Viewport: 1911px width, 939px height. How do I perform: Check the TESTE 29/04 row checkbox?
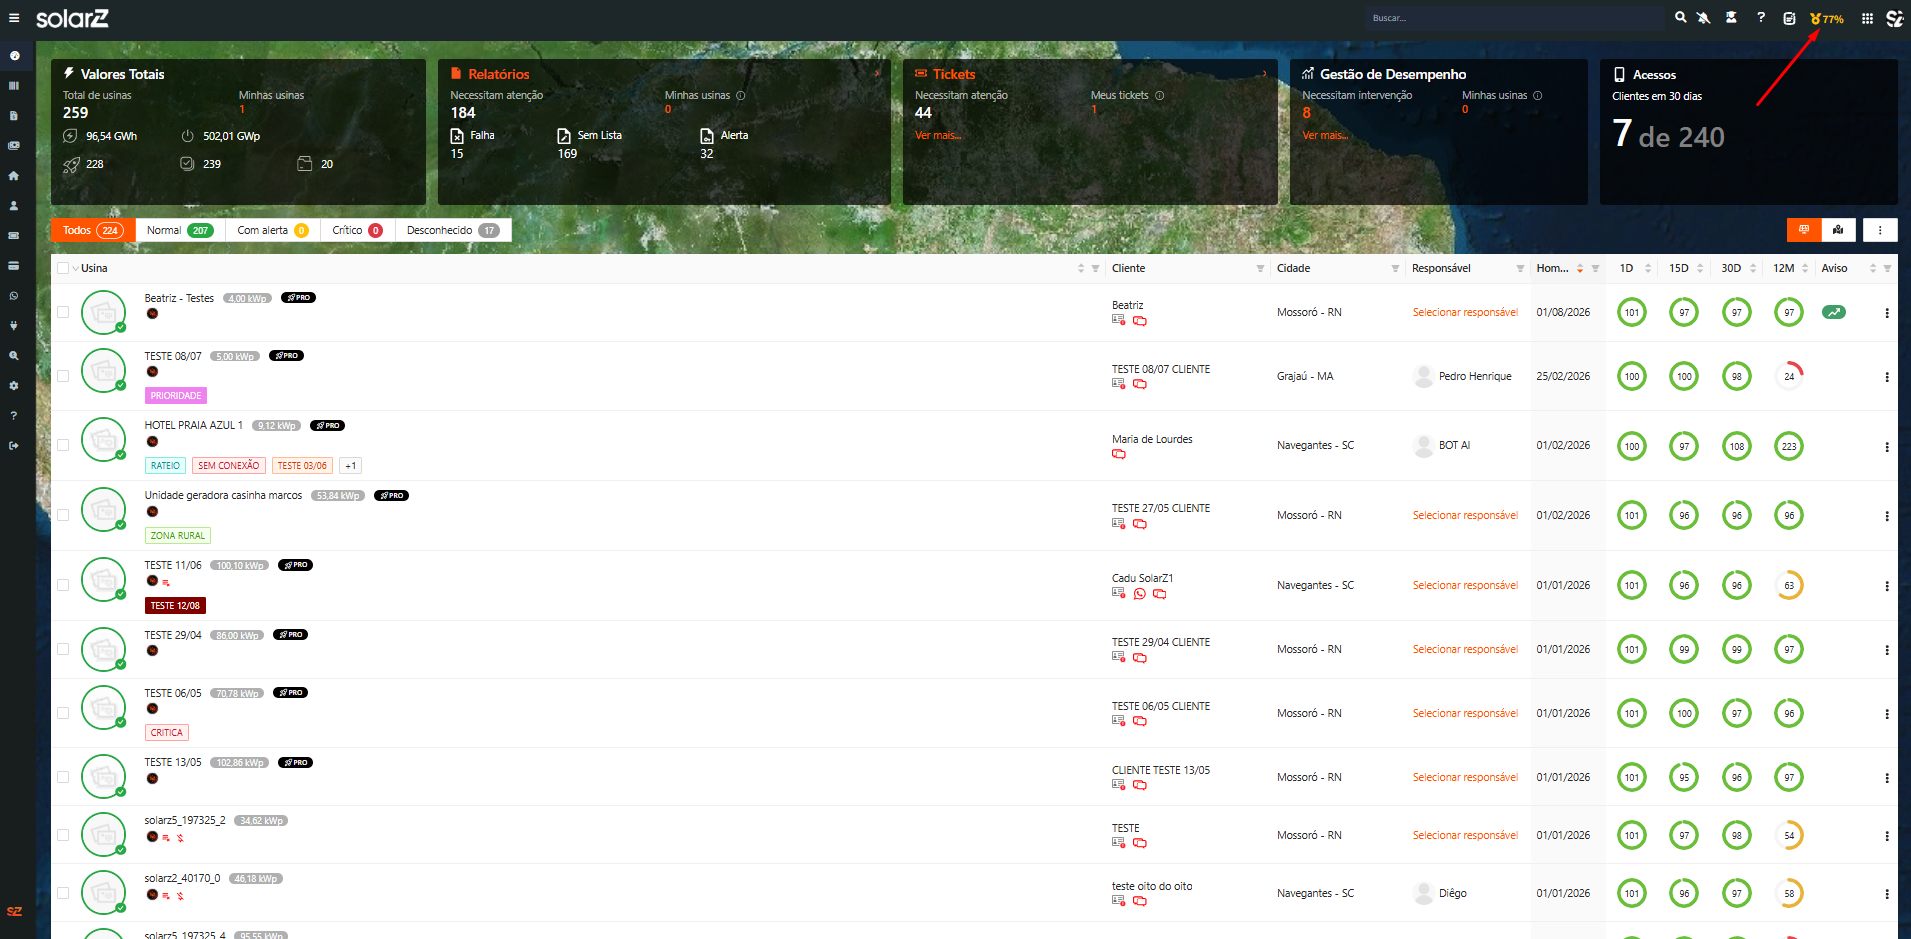click(63, 649)
